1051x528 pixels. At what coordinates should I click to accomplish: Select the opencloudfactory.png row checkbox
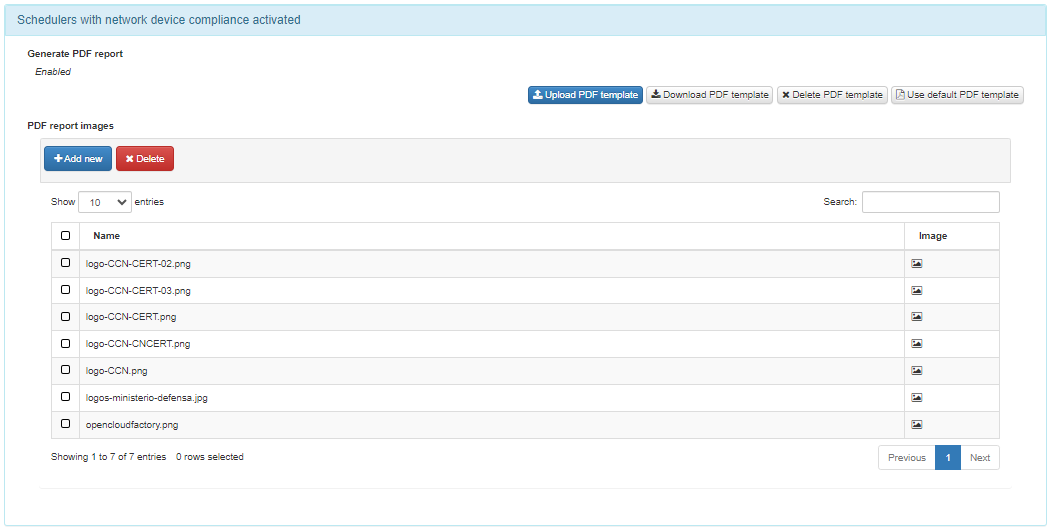click(66, 424)
